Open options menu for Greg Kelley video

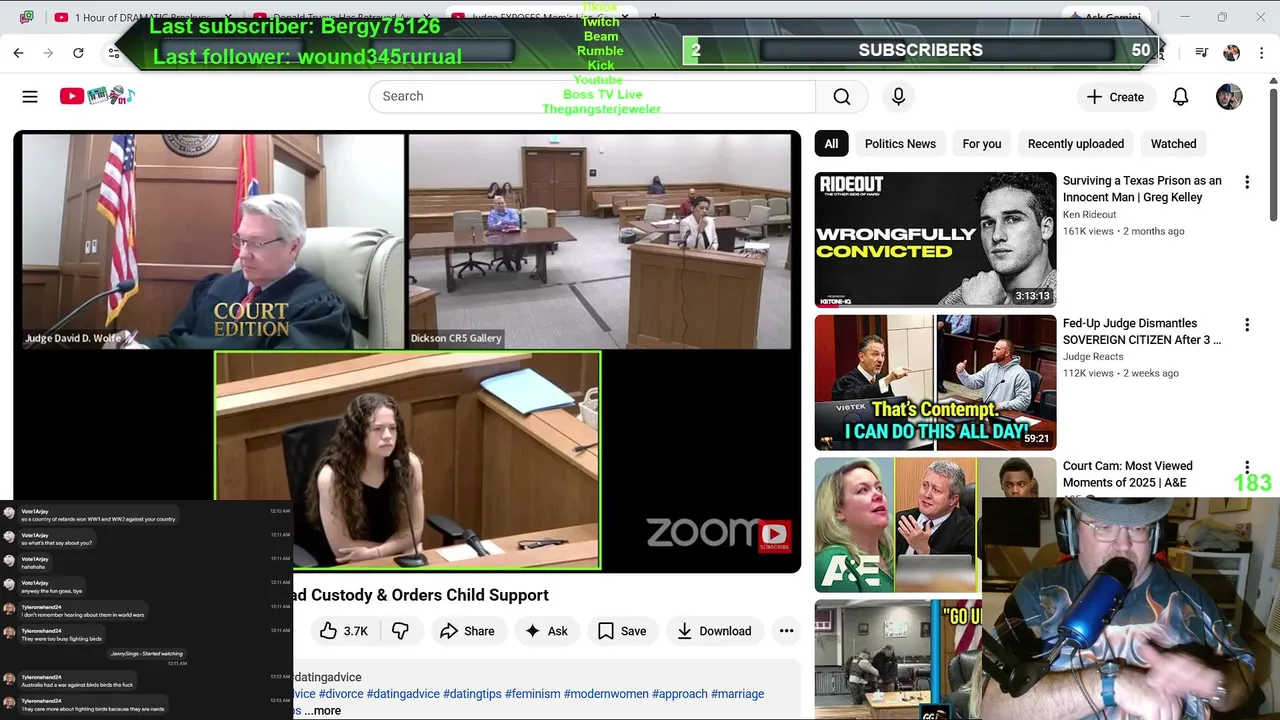coord(1246,182)
